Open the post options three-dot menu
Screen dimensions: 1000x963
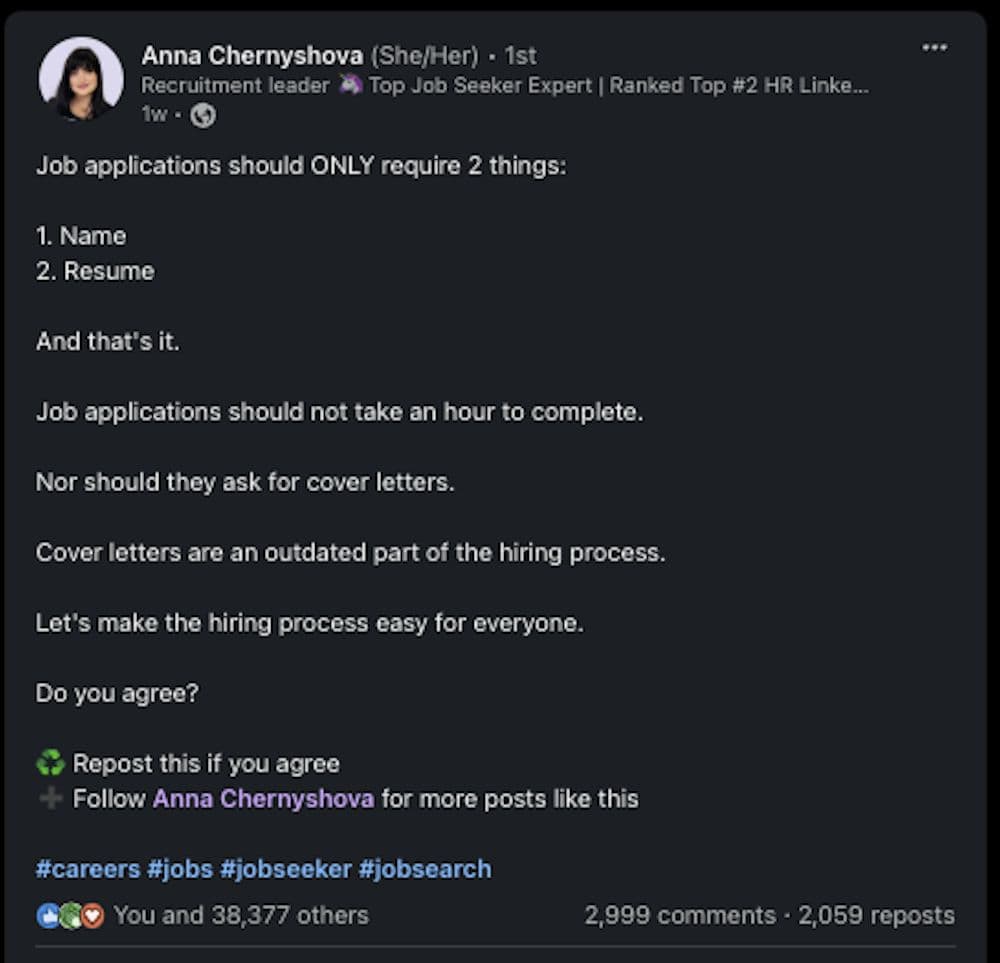point(934,46)
